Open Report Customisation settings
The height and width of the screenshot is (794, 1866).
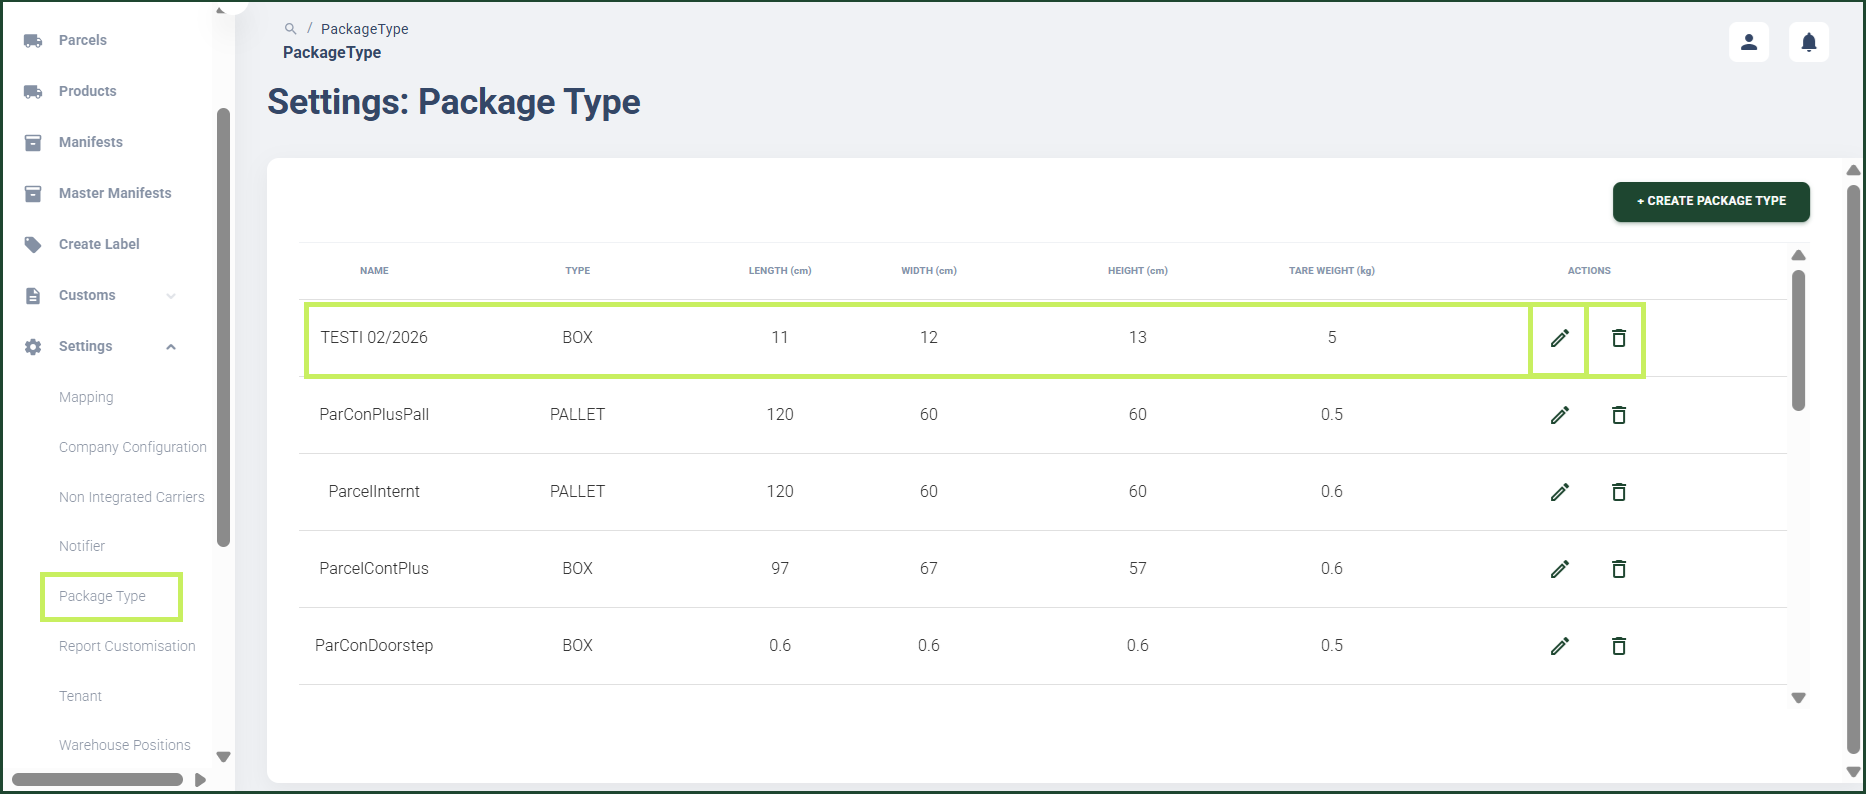[127, 646]
